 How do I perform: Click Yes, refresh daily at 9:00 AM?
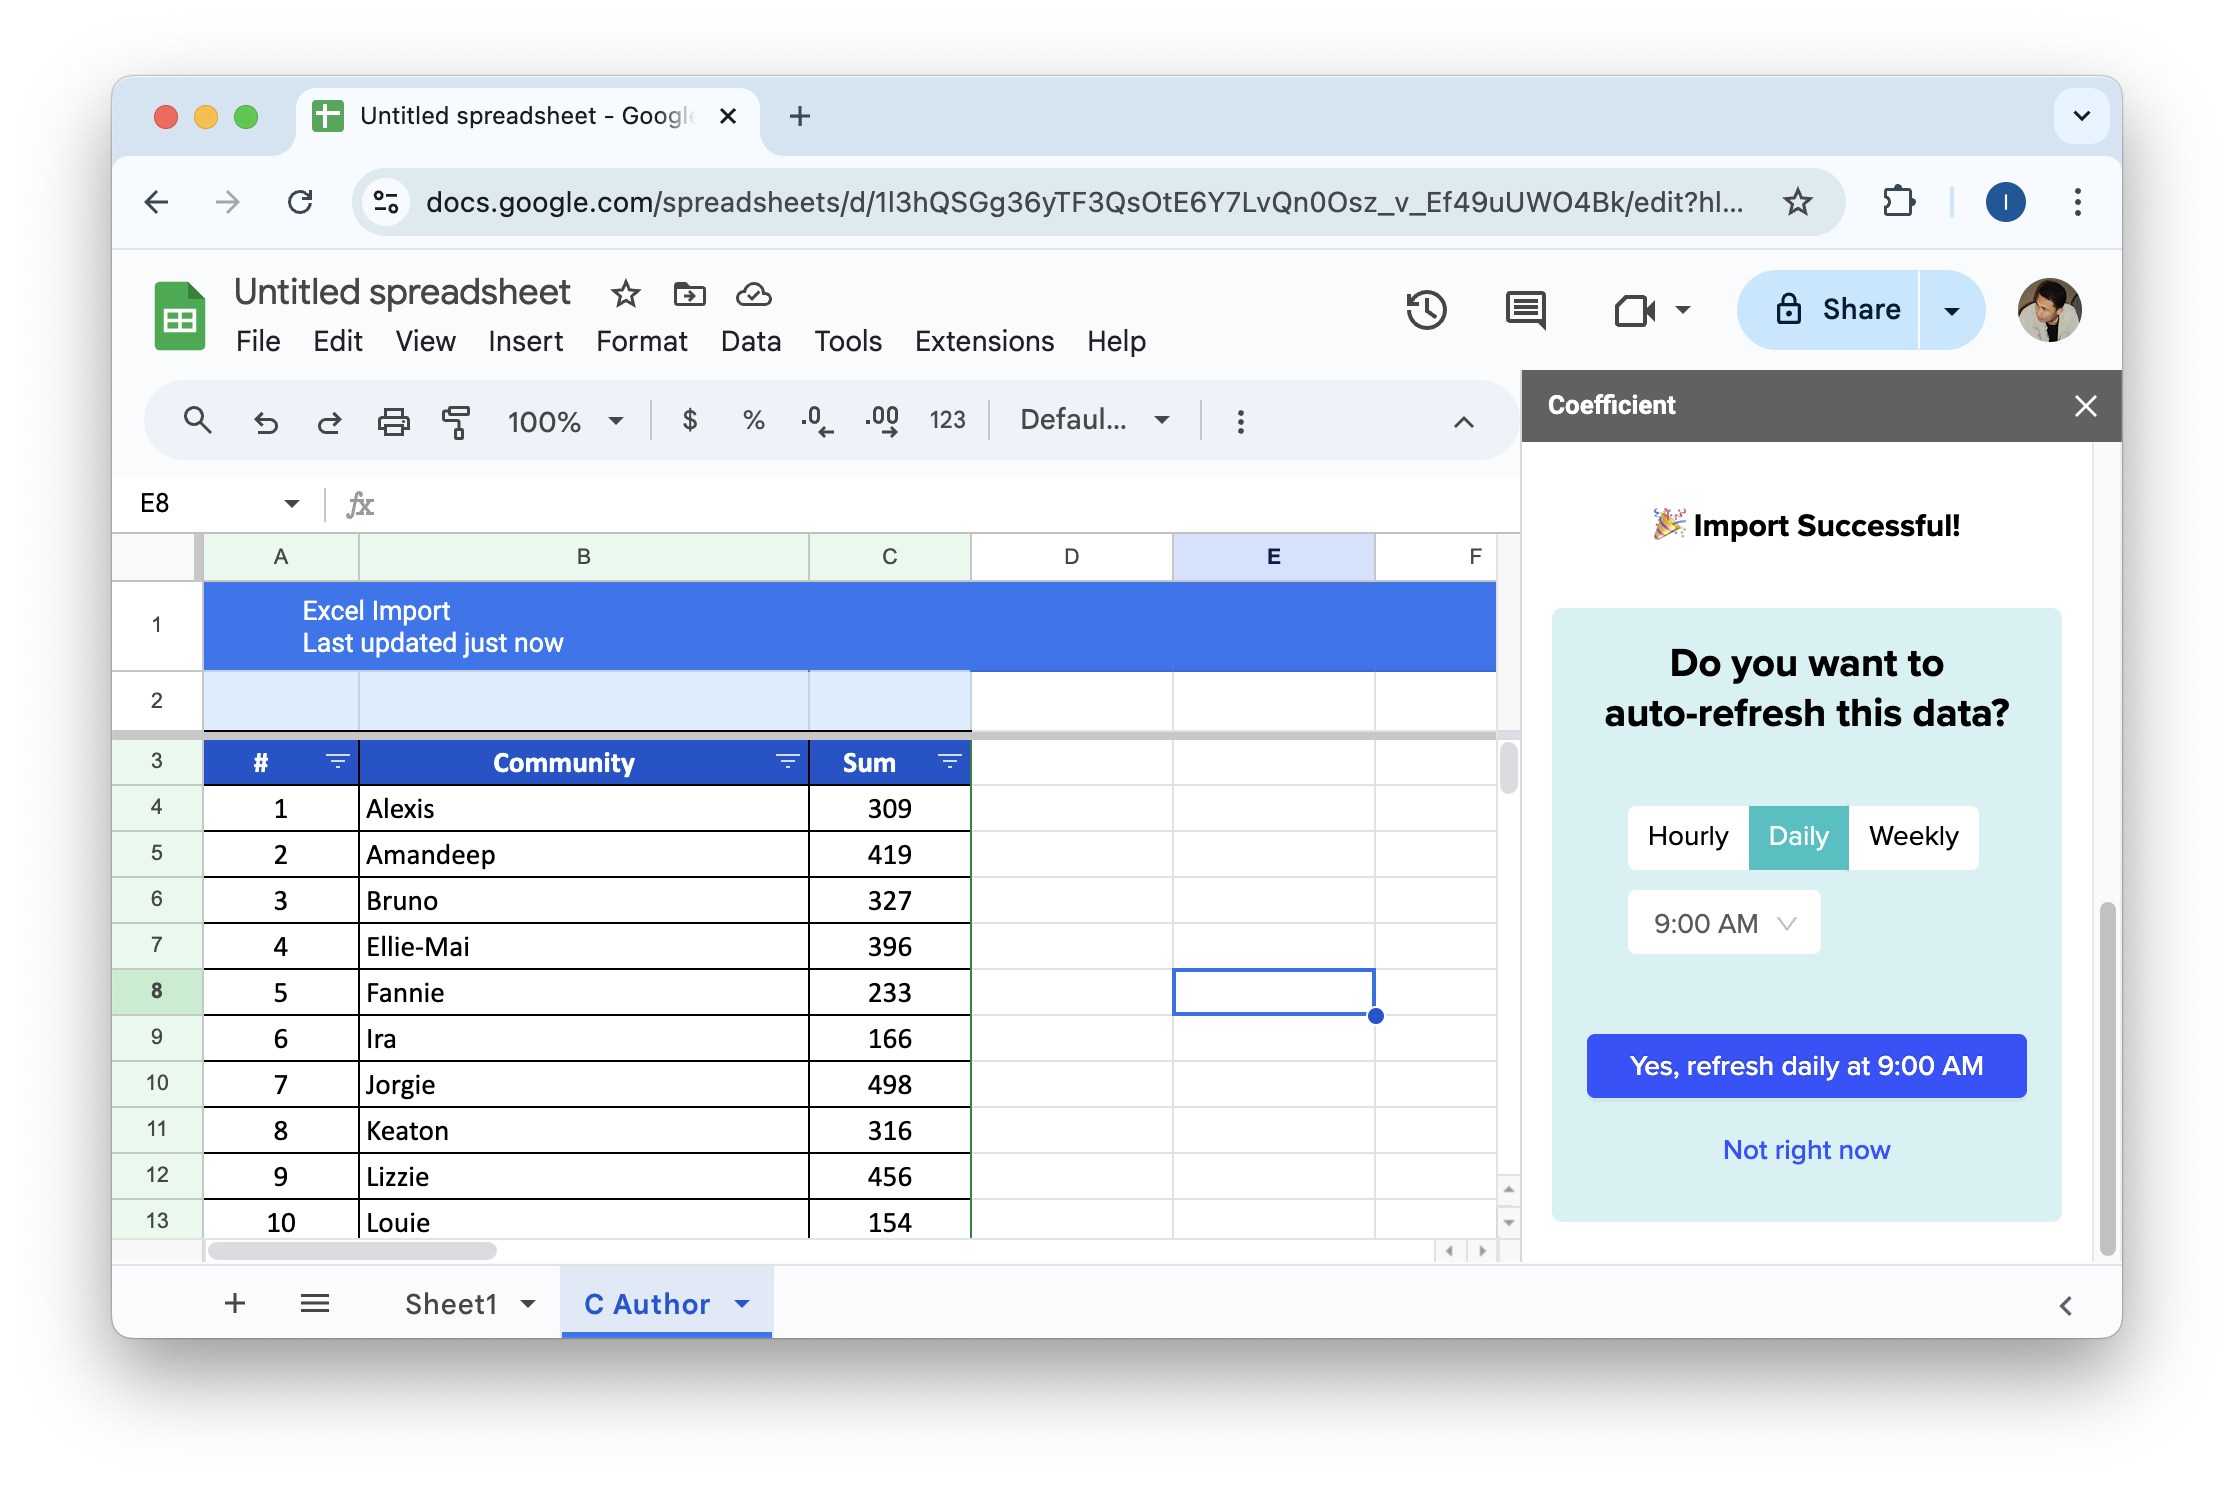pyautogui.click(x=1806, y=1066)
